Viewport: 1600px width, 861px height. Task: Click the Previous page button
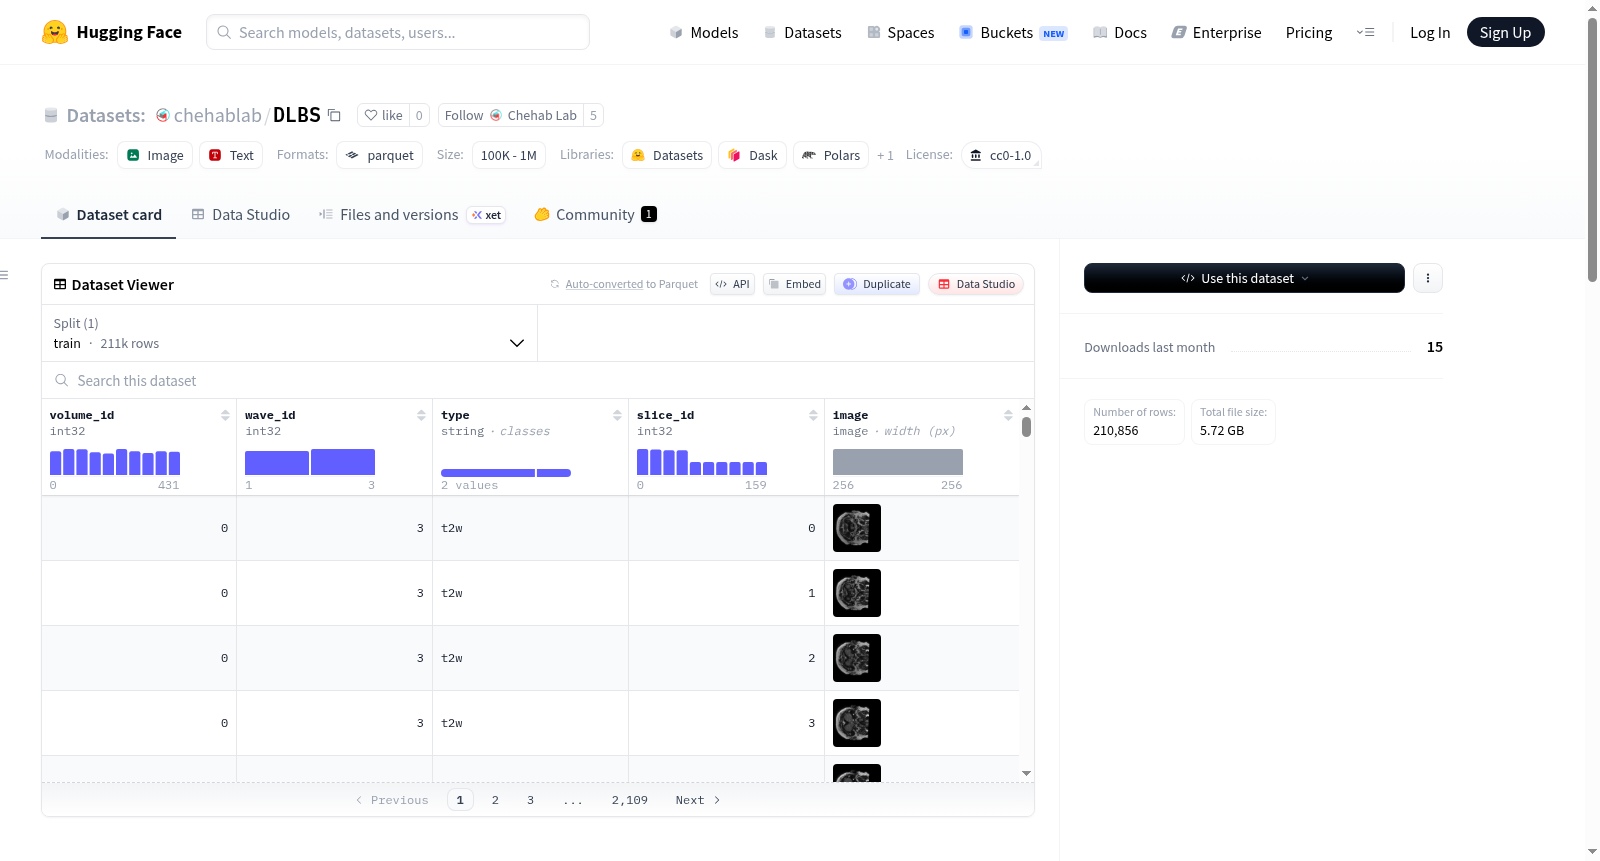(x=392, y=800)
